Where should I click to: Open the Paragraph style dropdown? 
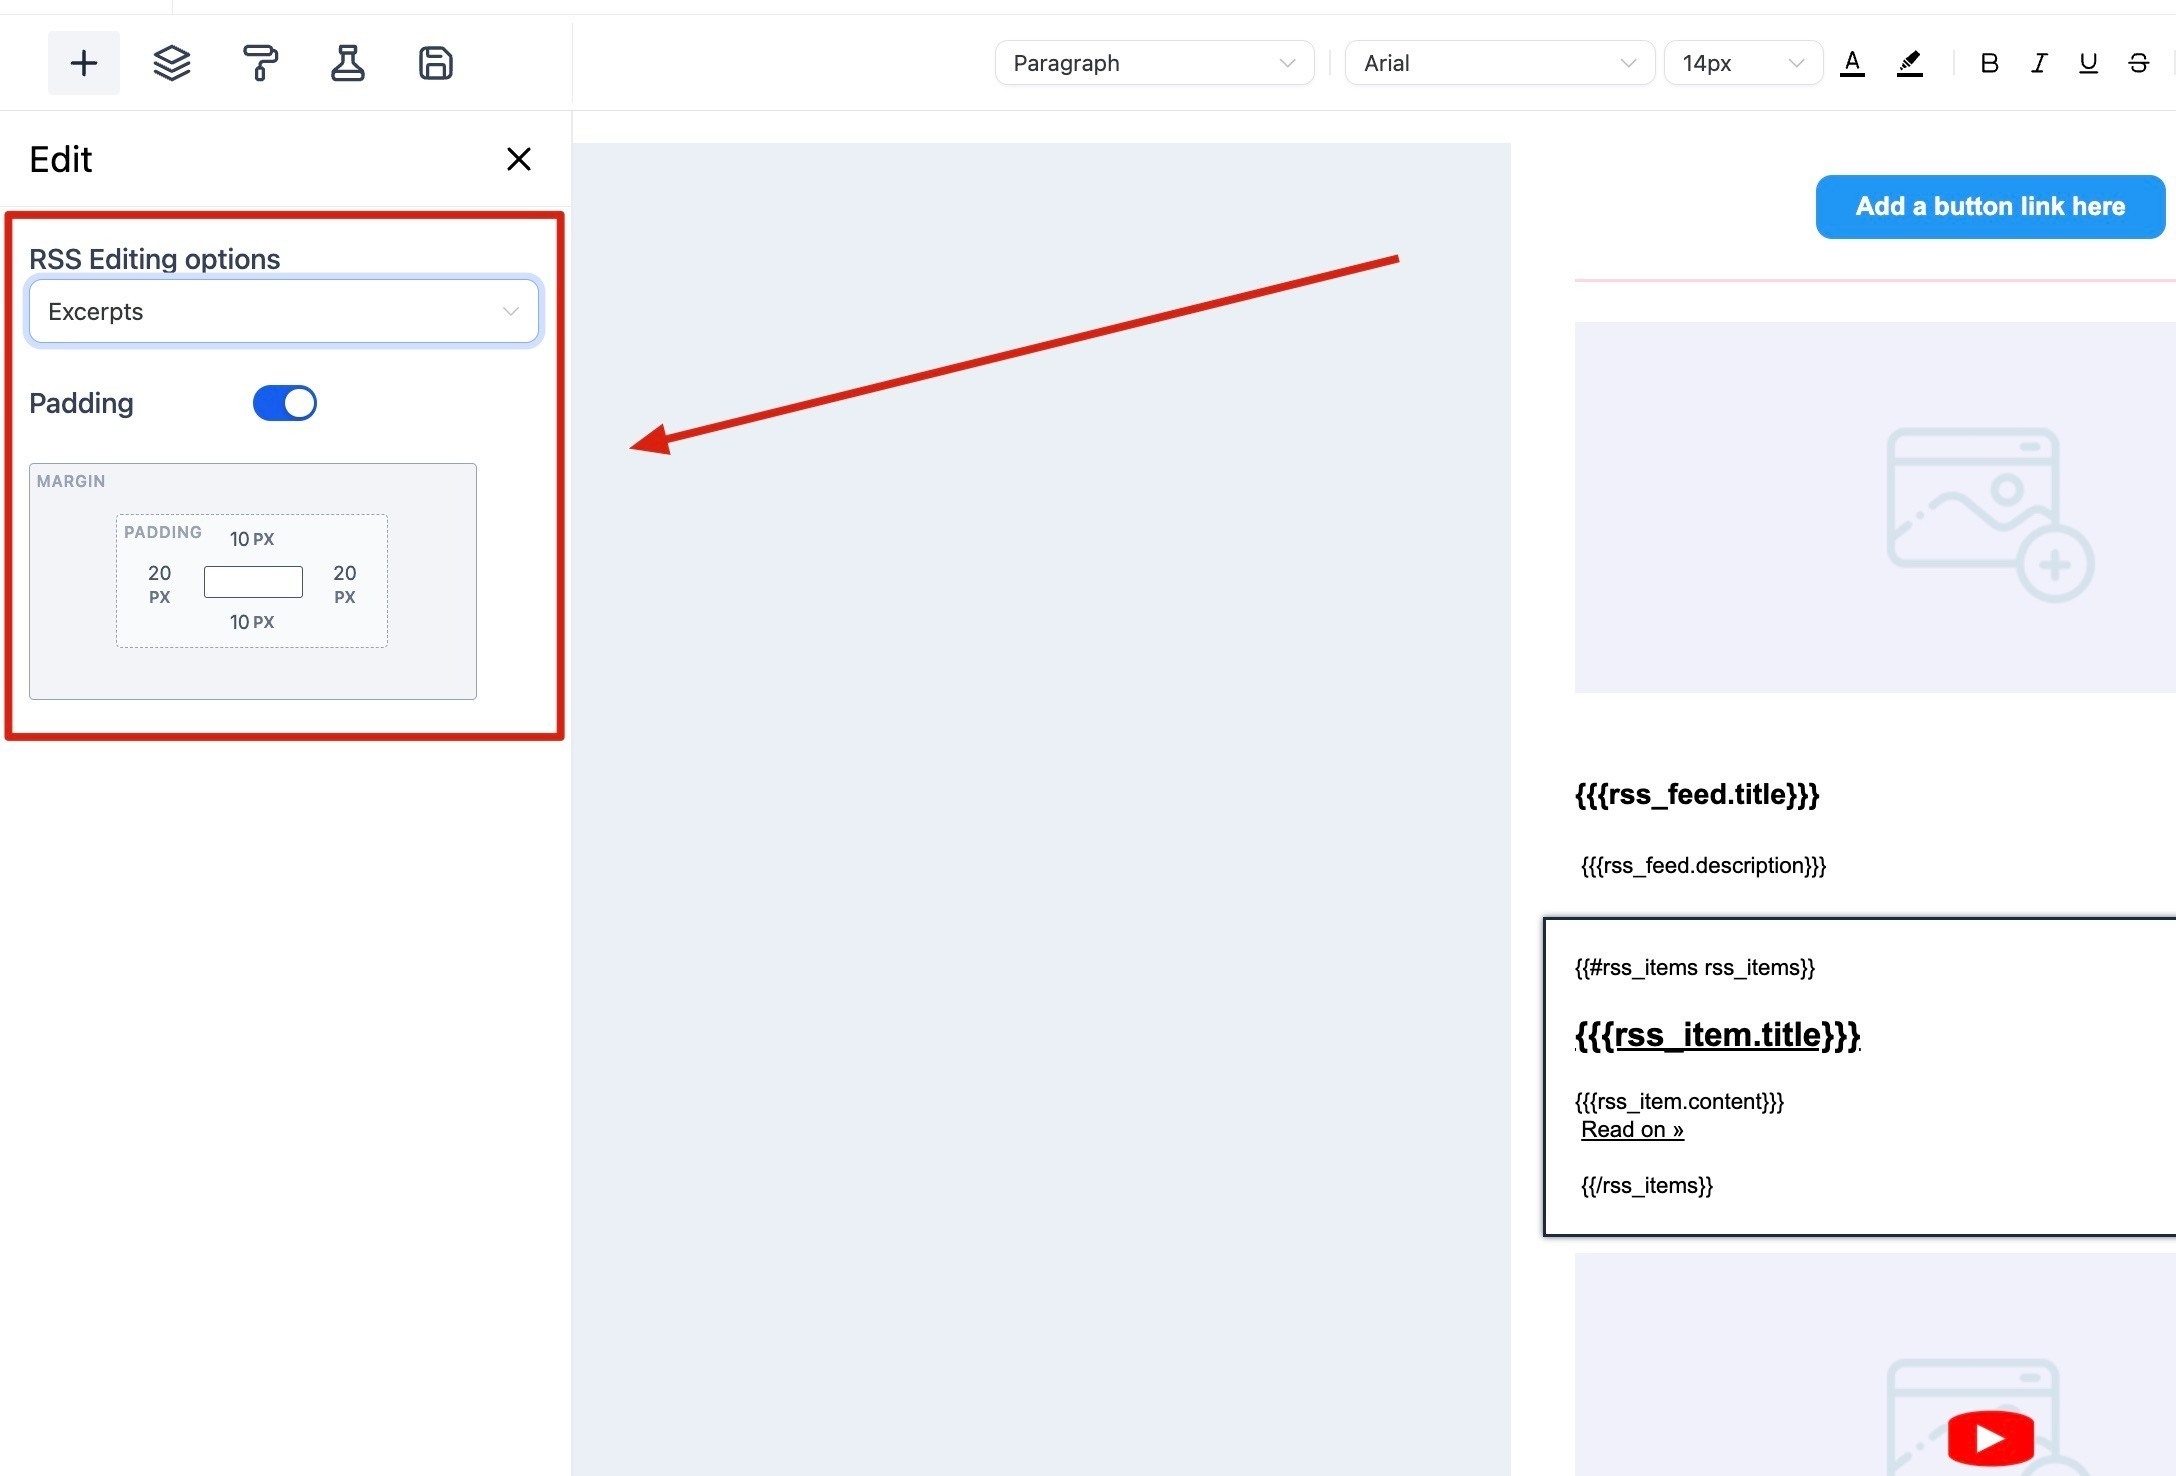coord(1154,63)
